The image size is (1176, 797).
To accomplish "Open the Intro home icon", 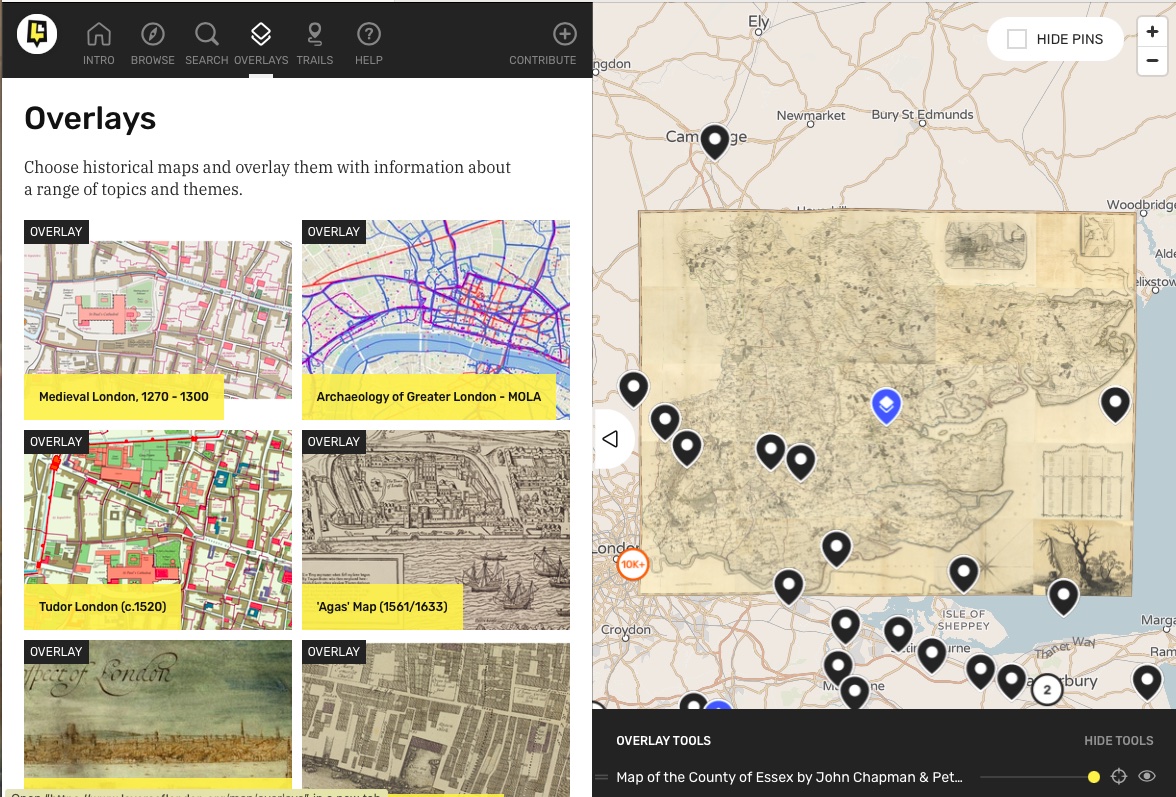I will [x=98, y=33].
